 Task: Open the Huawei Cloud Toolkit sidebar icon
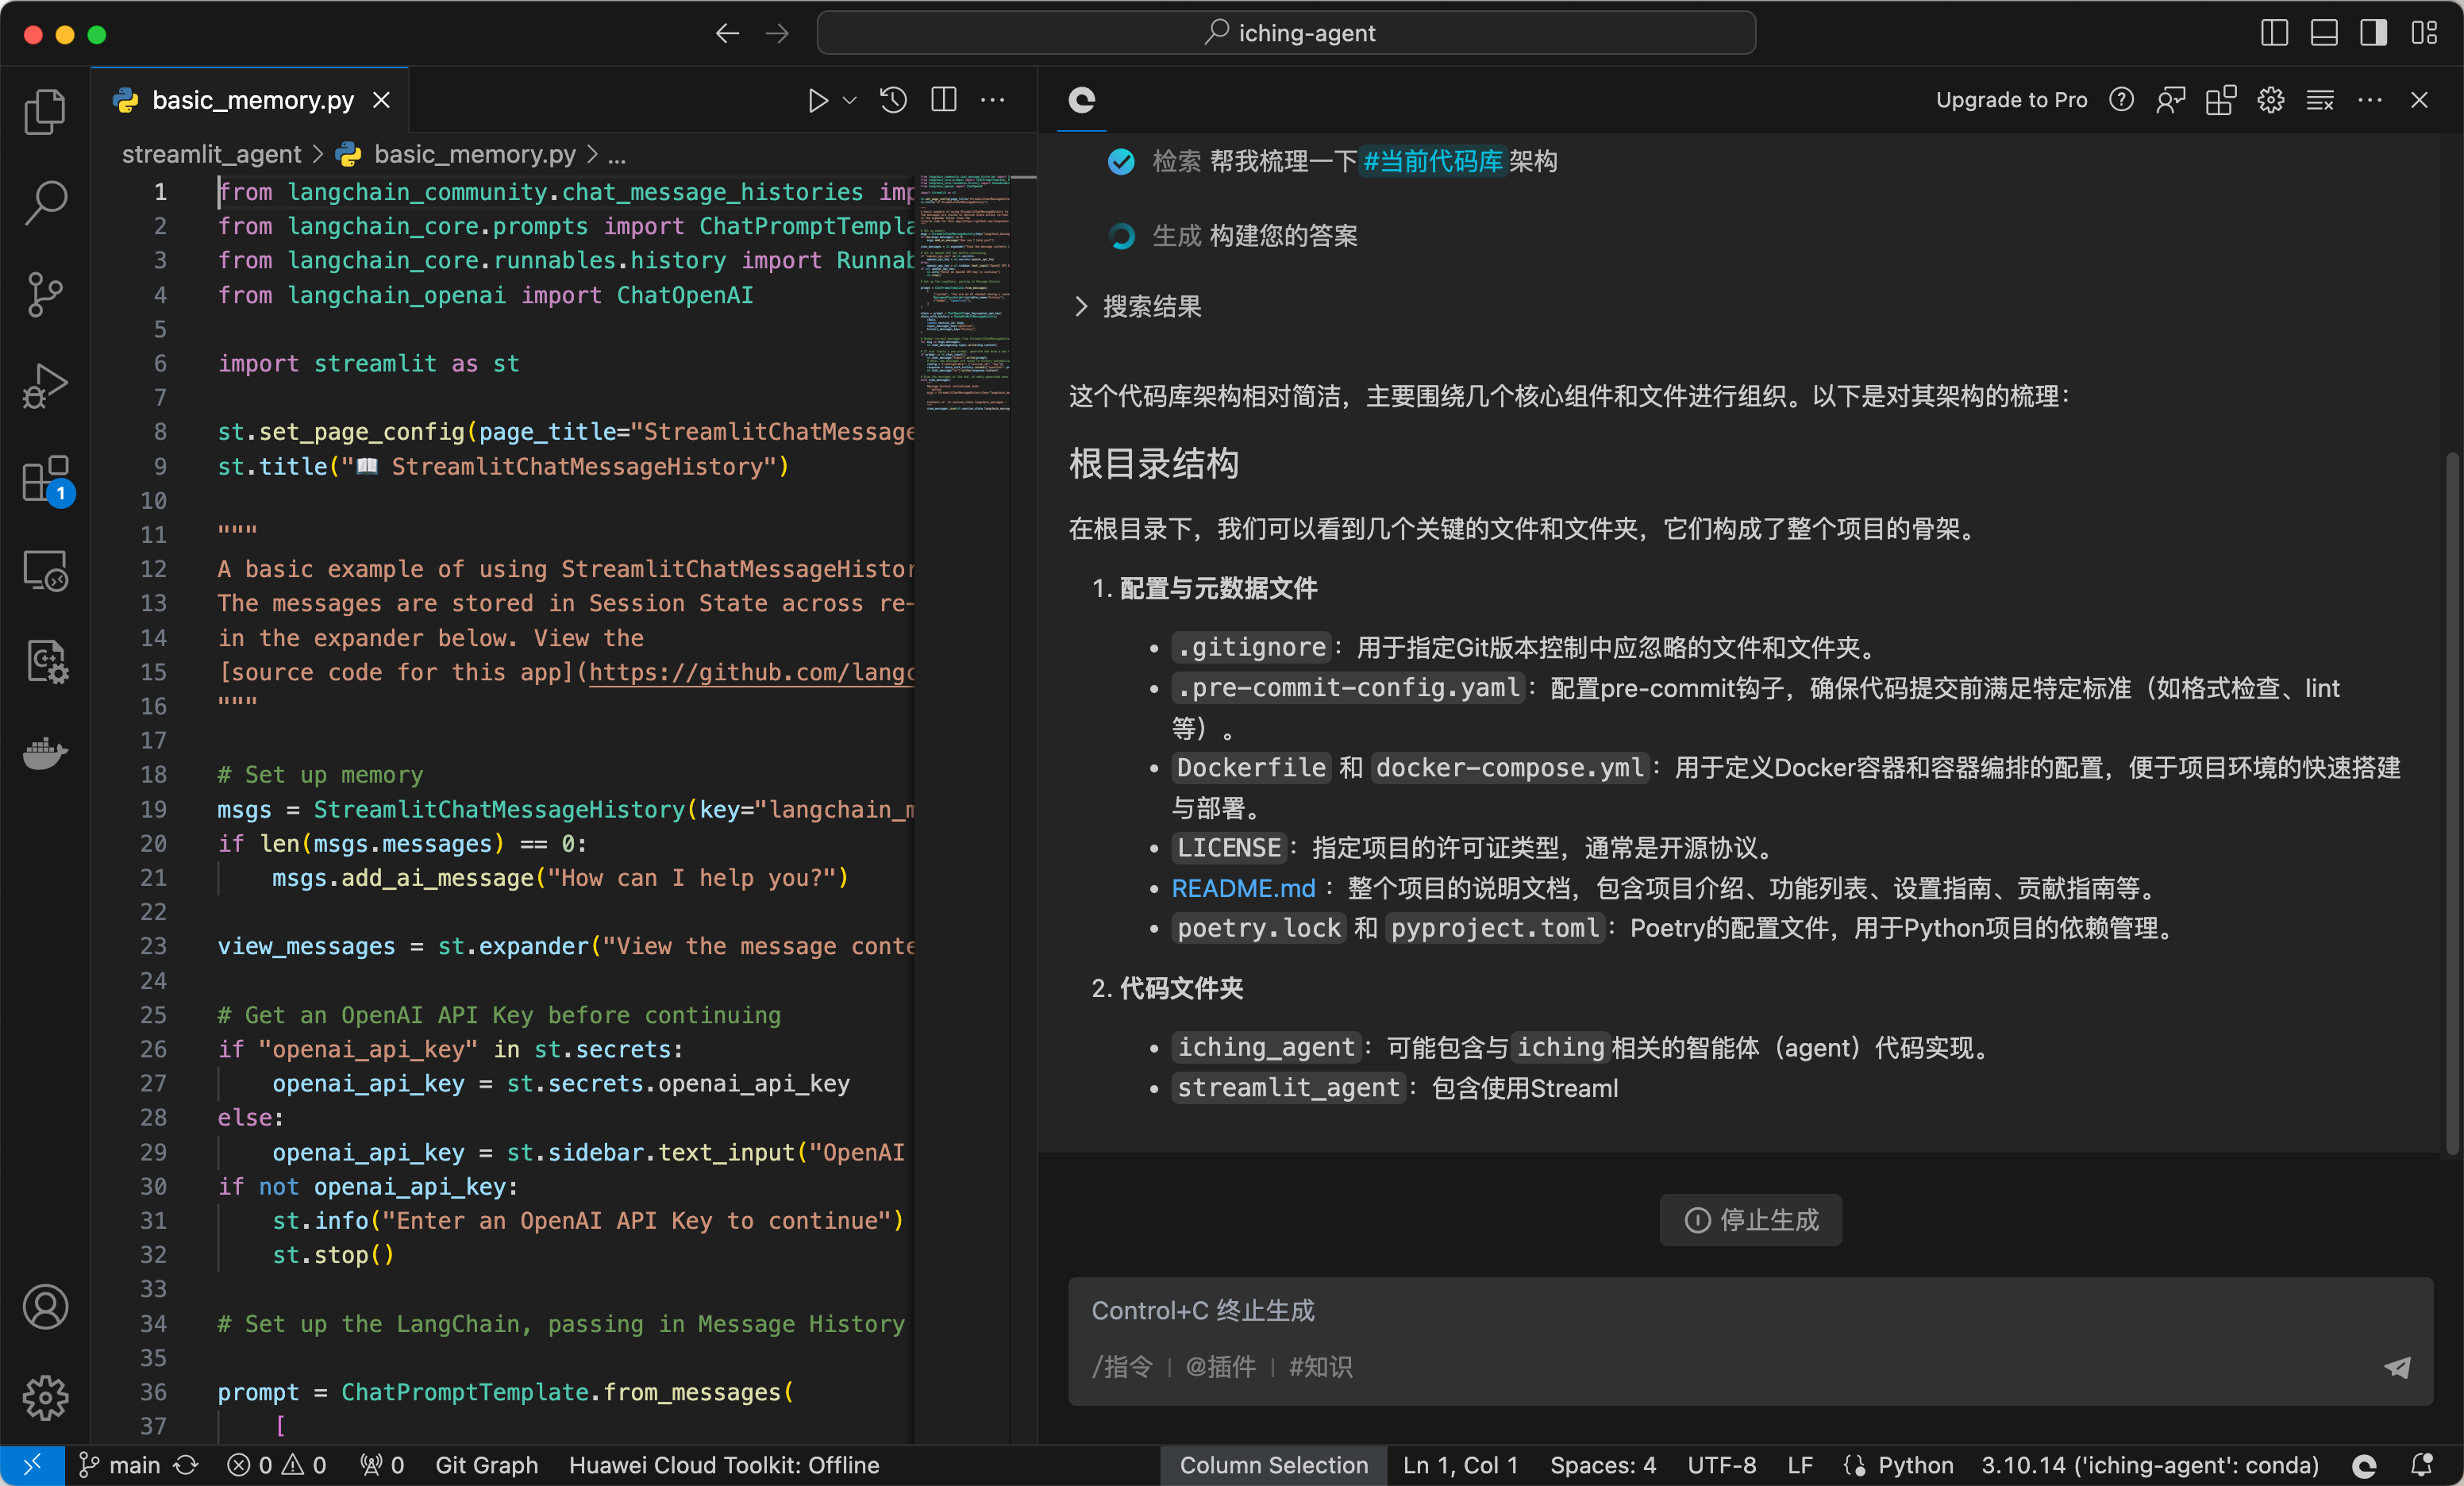(45, 662)
